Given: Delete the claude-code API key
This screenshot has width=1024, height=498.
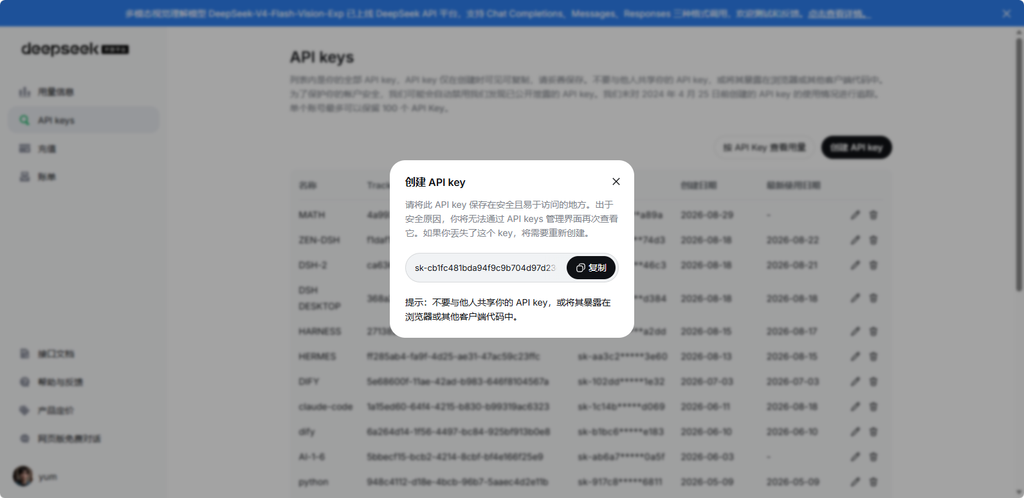Looking at the screenshot, I should pyautogui.click(x=873, y=407).
